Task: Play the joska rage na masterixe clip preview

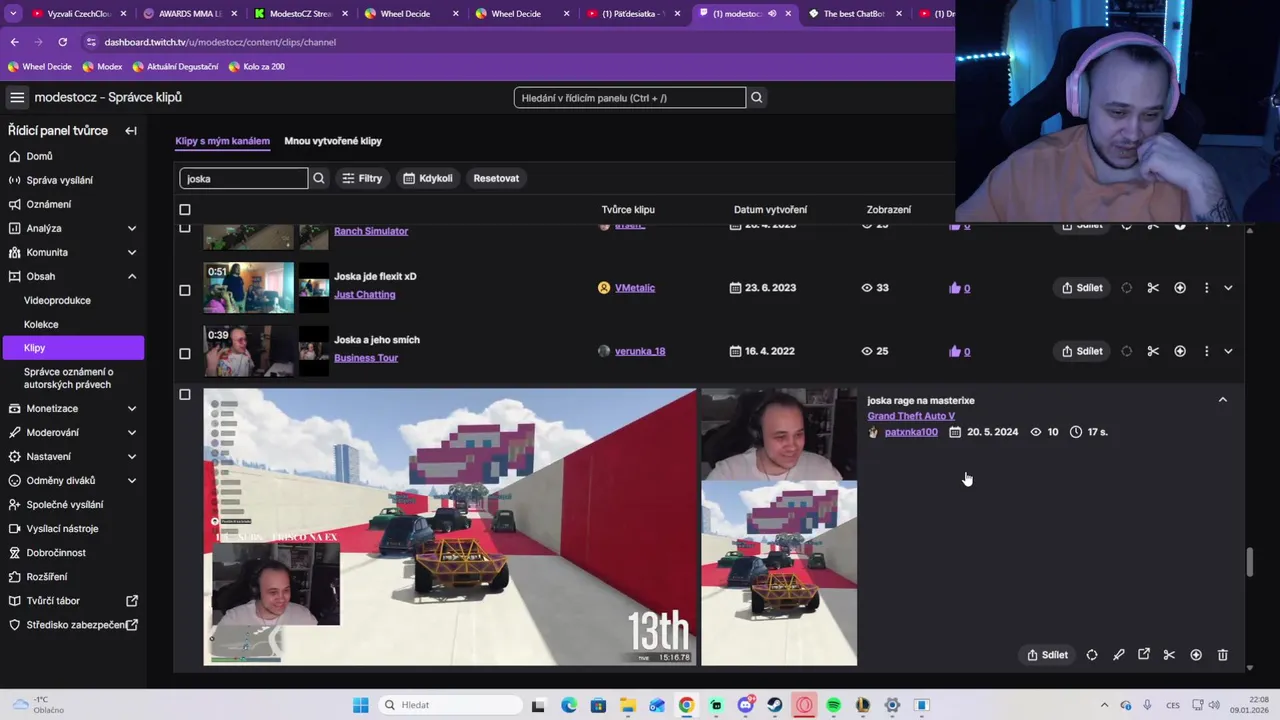Action: 450,527
